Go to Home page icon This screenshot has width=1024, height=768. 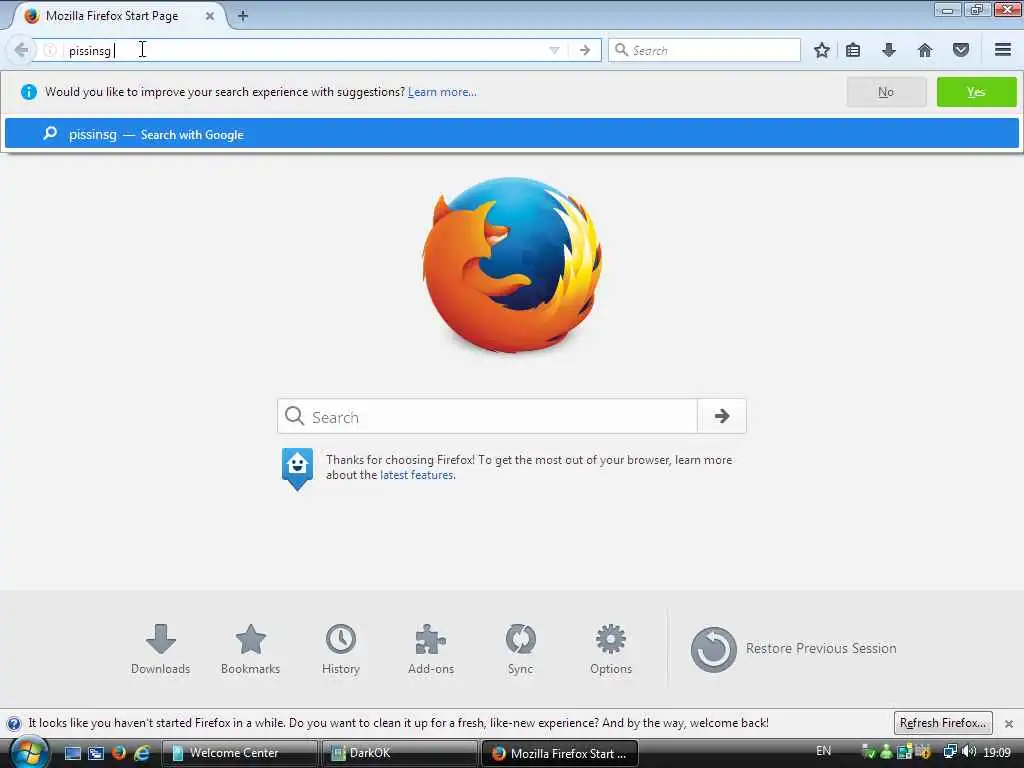[925, 50]
